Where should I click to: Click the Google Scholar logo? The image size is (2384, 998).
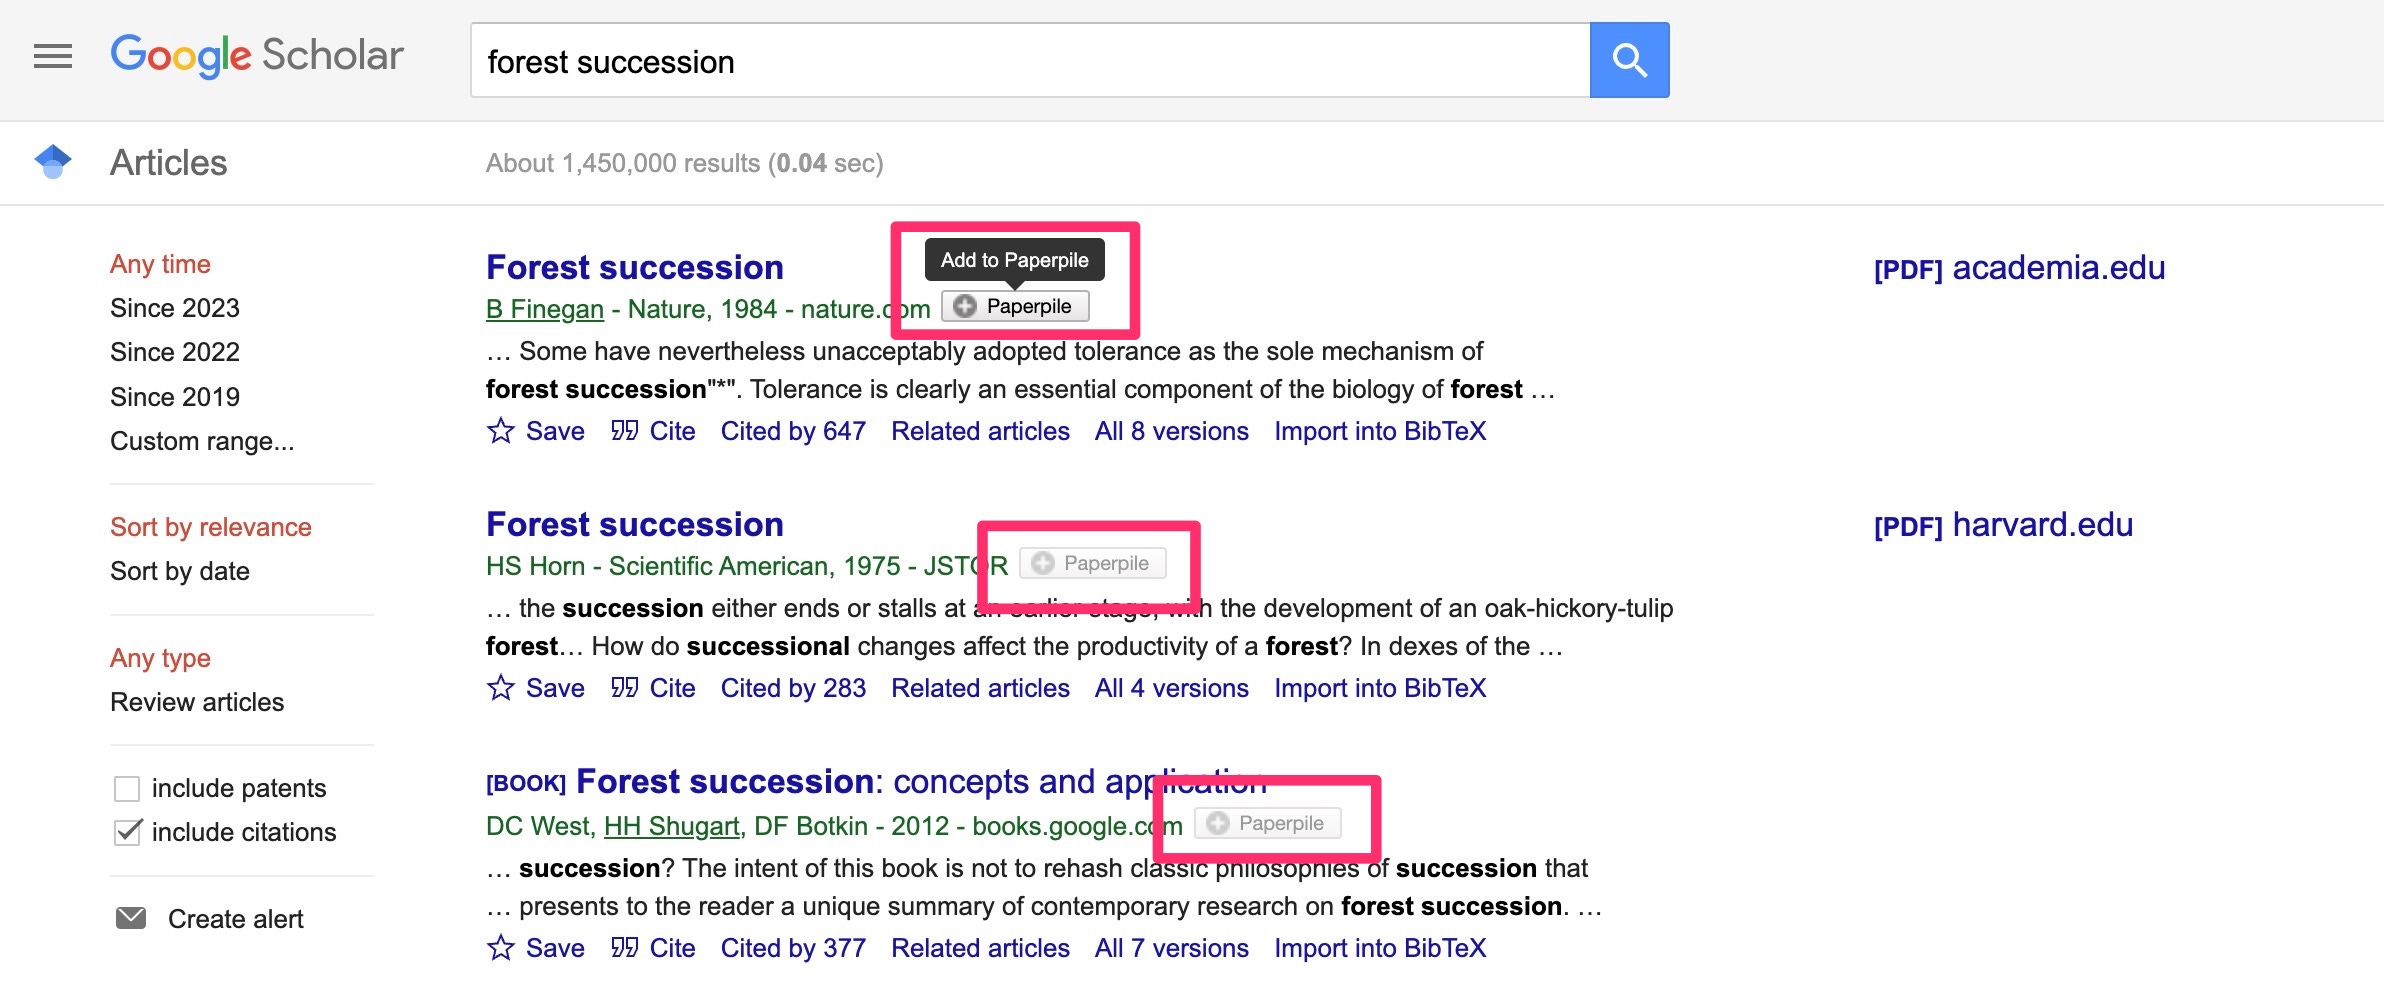(257, 56)
